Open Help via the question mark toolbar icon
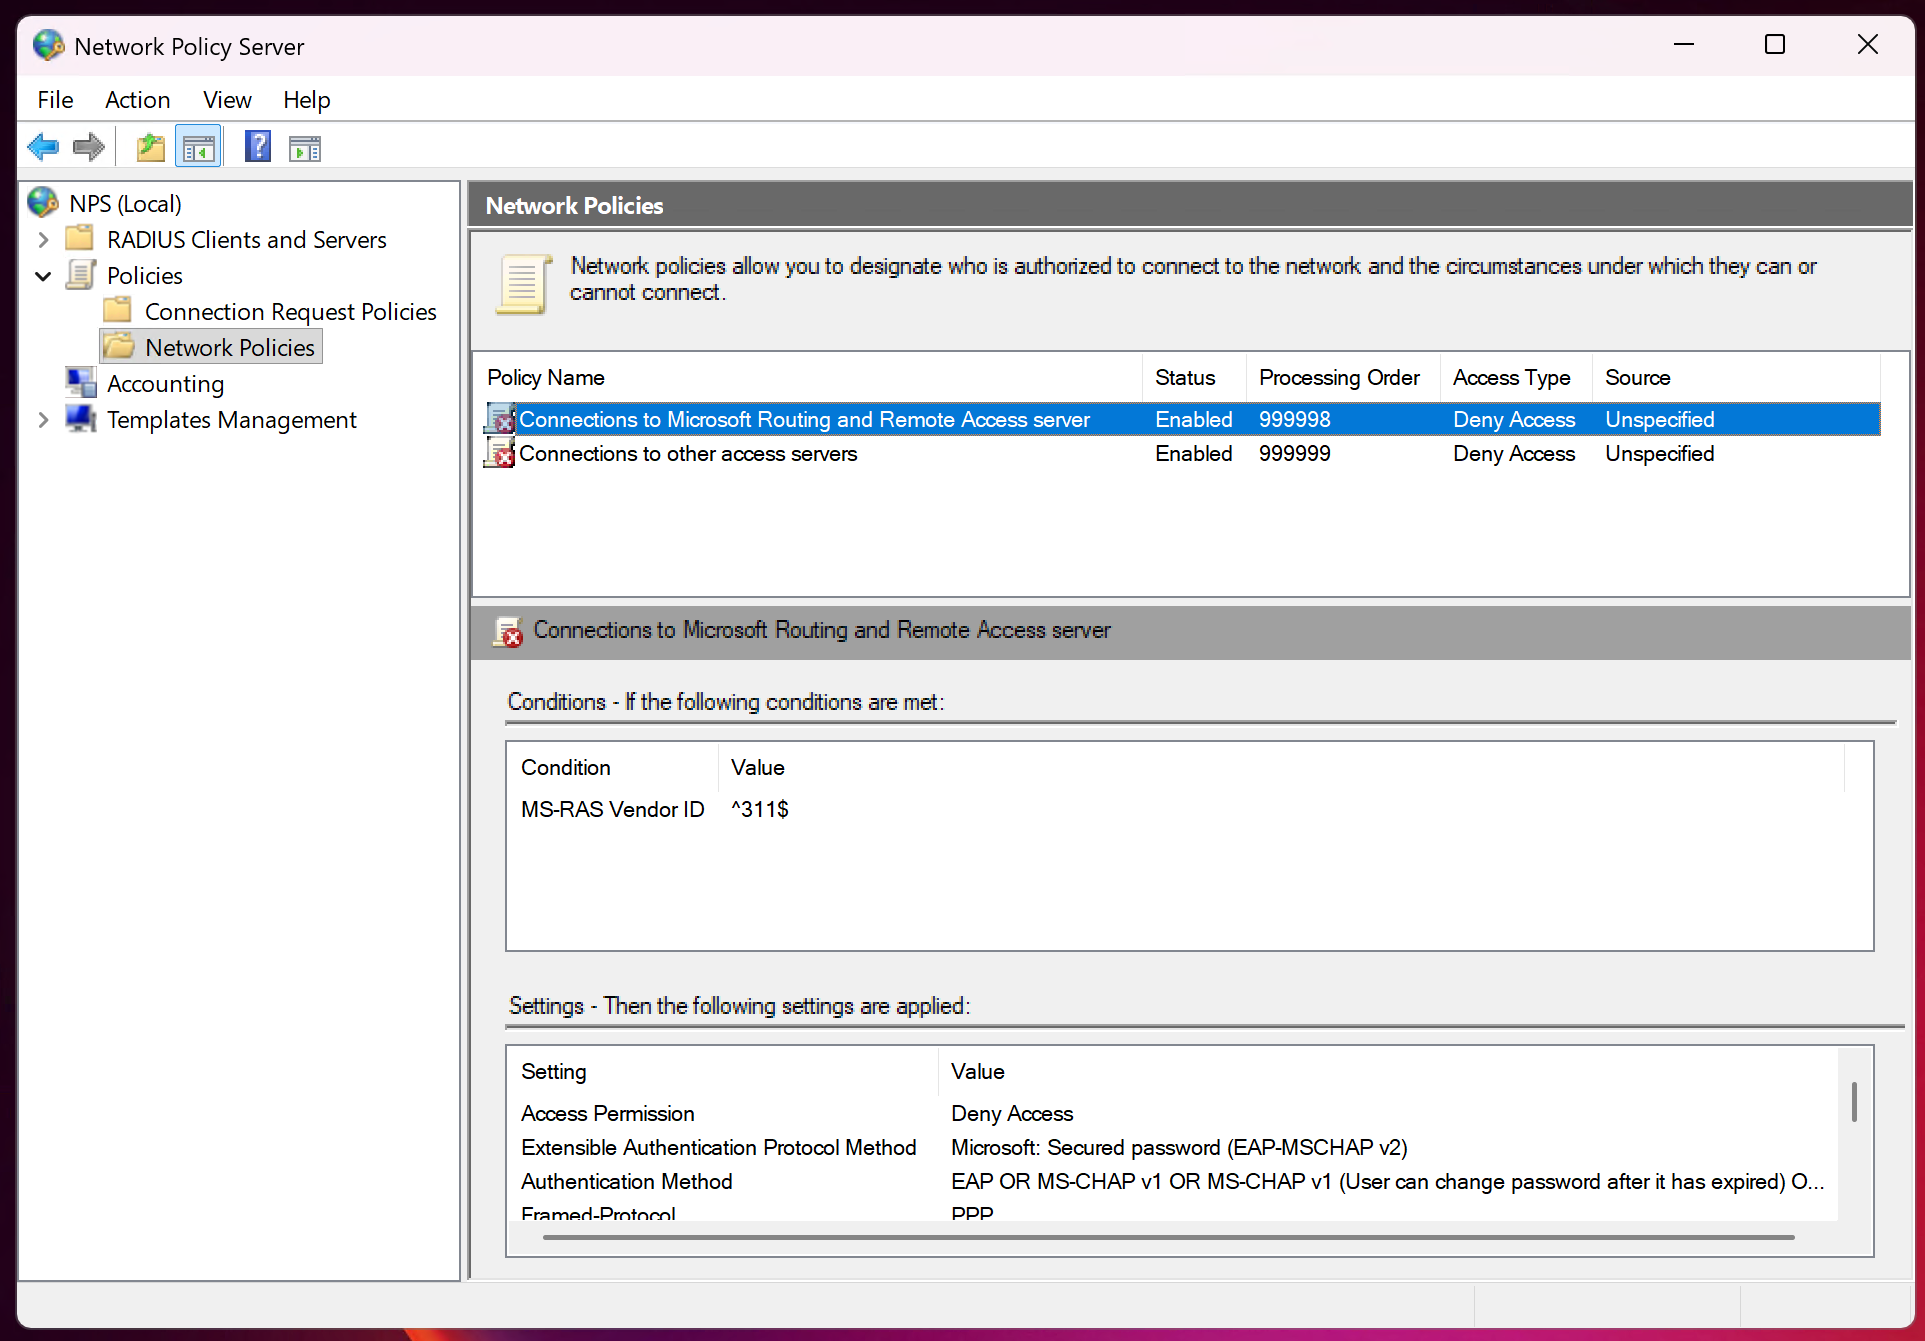The height and width of the screenshot is (1341, 1925). tap(257, 146)
